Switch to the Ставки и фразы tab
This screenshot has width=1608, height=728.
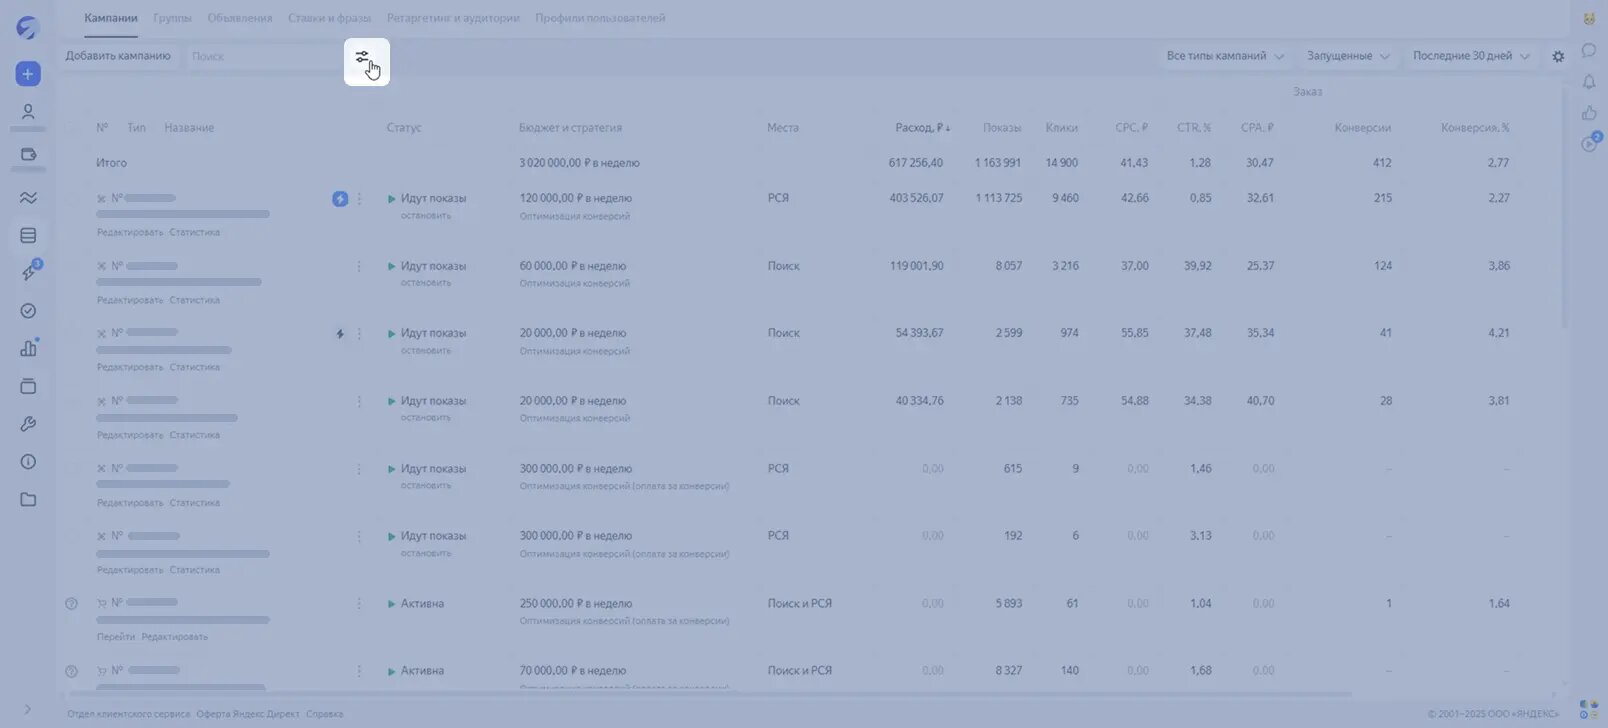pyautogui.click(x=329, y=18)
